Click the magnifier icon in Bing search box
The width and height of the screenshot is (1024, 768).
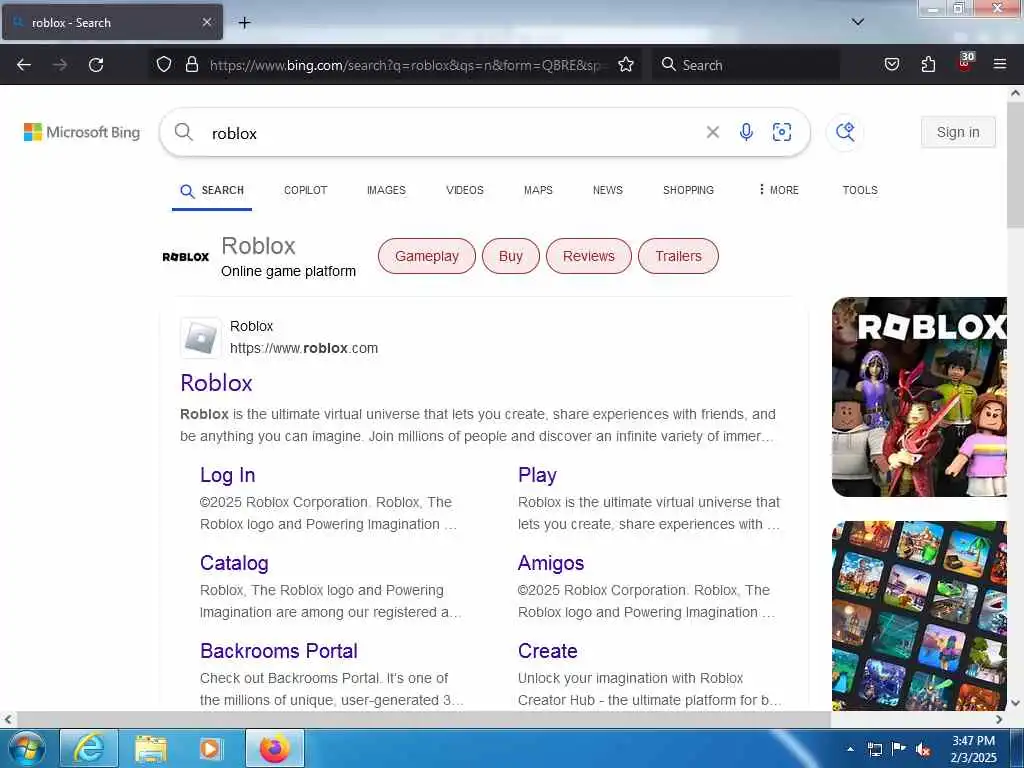(x=184, y=132)
